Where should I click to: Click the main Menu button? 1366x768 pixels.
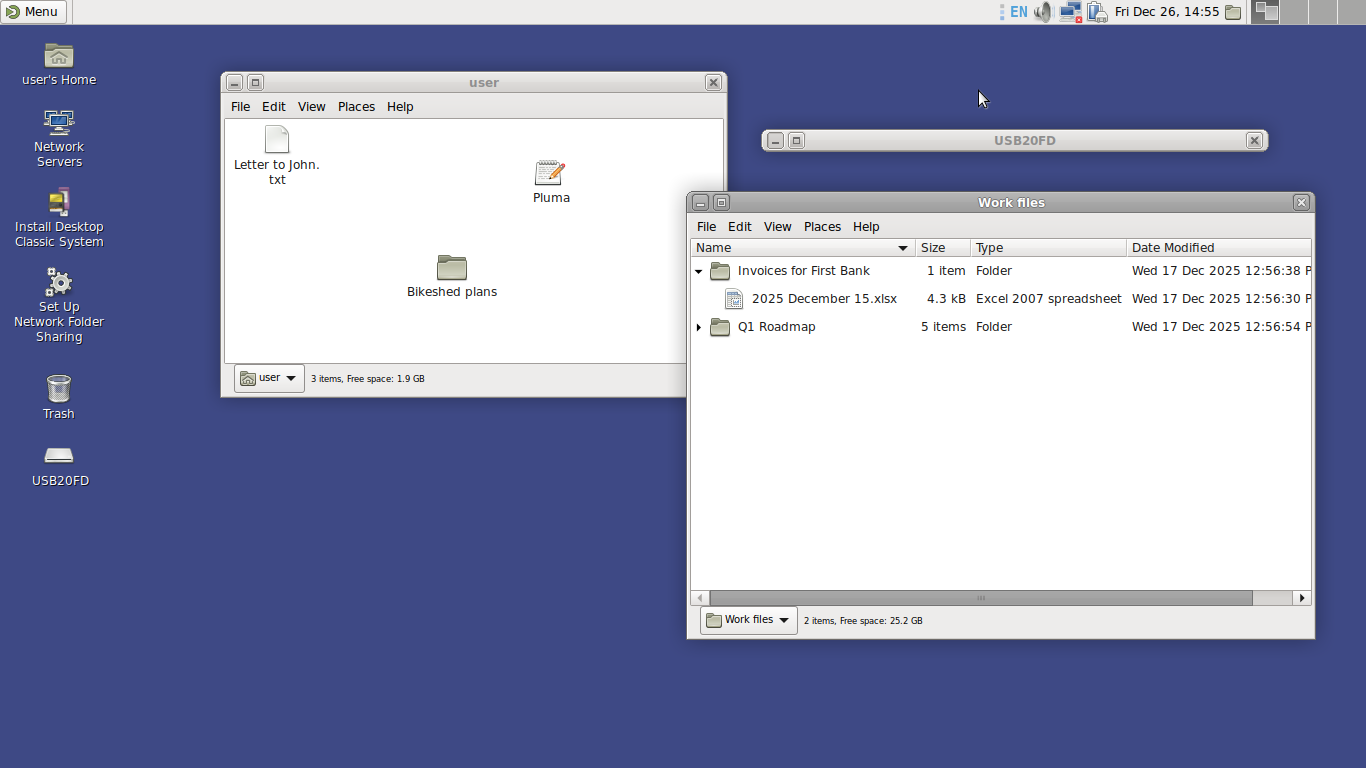point(33,12)
